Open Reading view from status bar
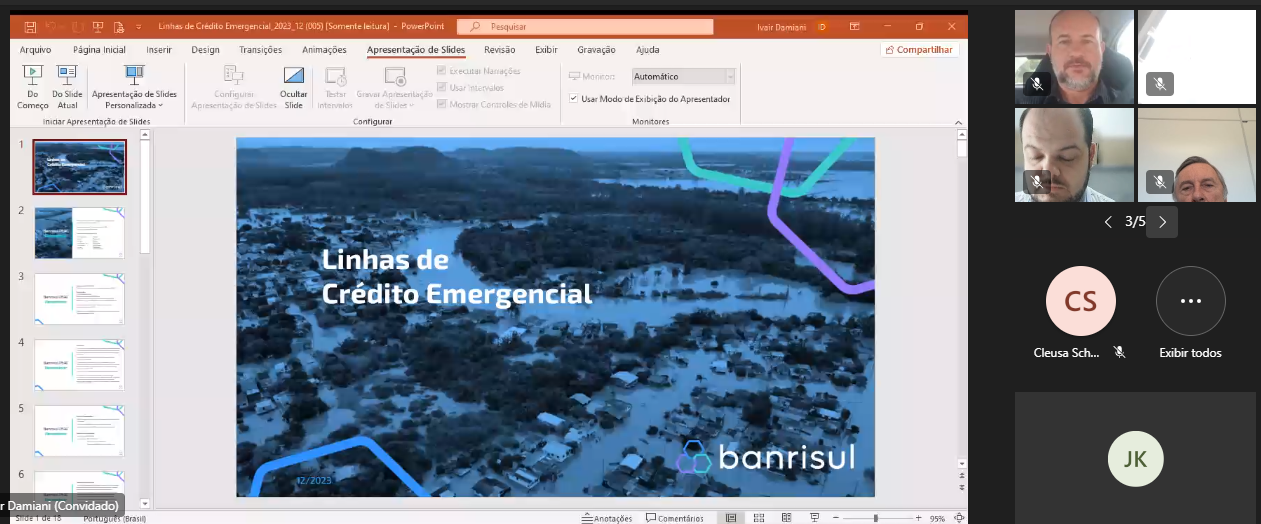The width and height of the screenshot is (1261, 524). 787,518
